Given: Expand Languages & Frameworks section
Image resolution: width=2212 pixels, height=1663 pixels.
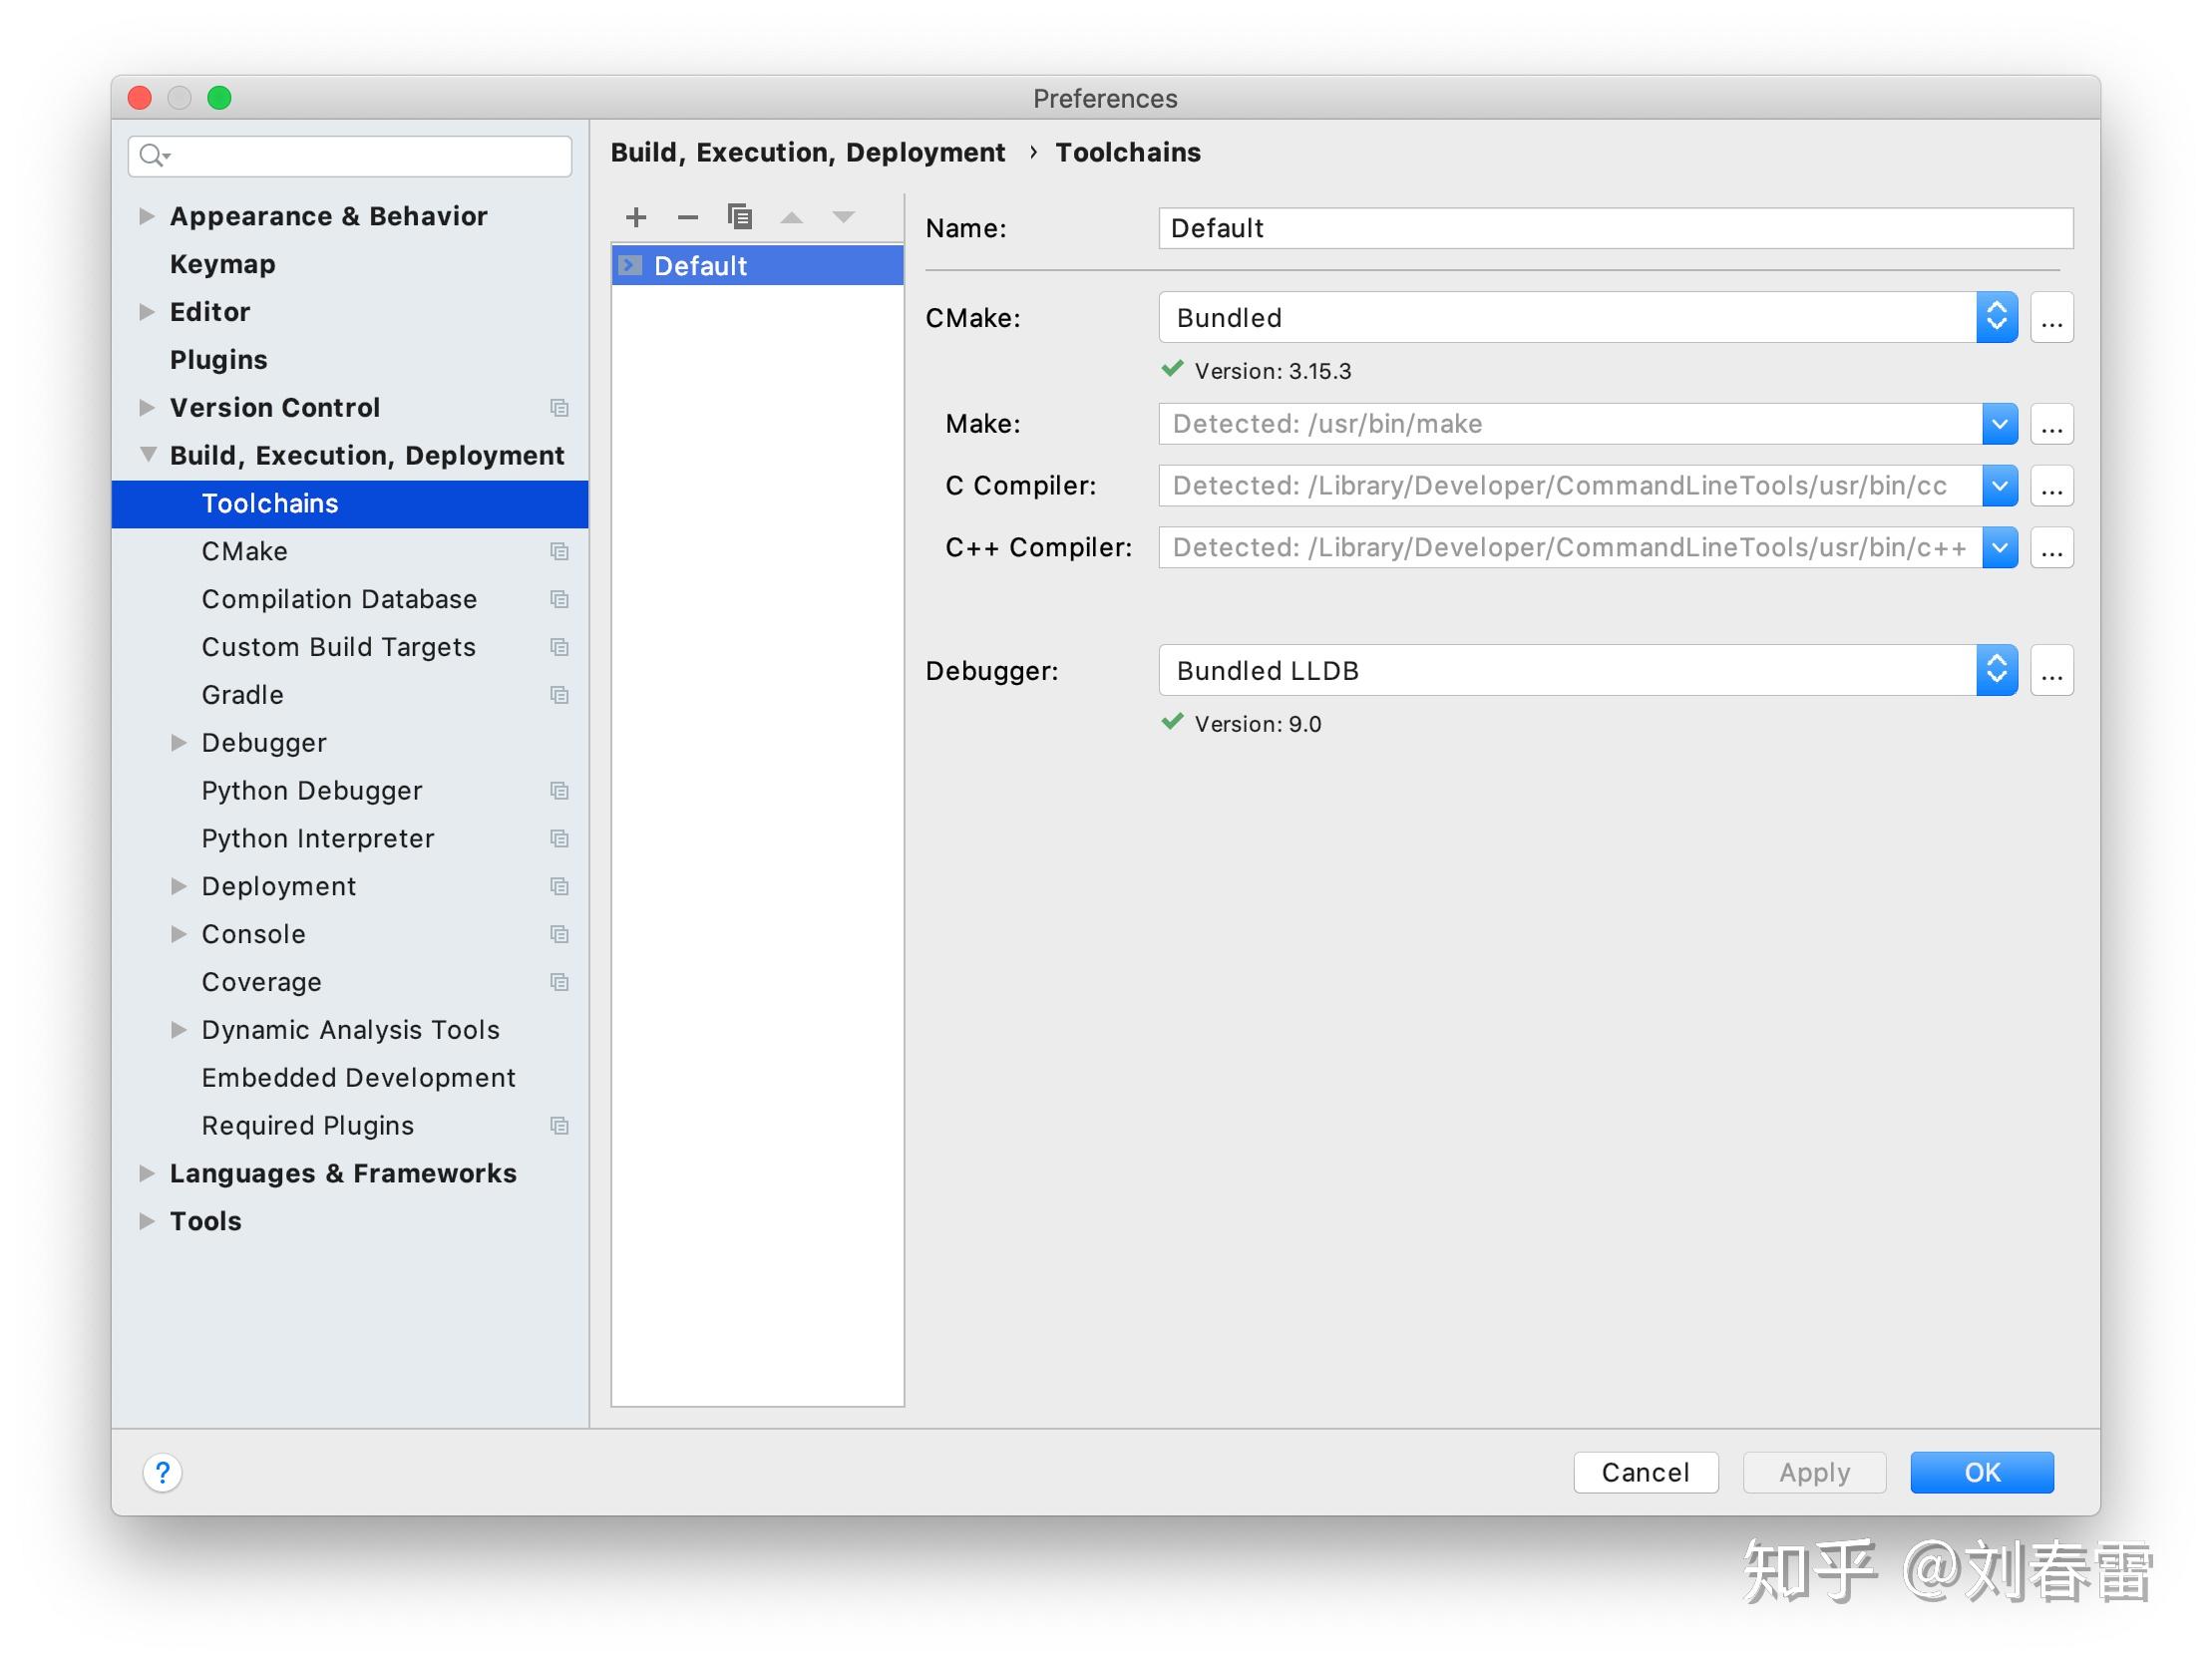Looking at the screenshot, I should 147,1174.
